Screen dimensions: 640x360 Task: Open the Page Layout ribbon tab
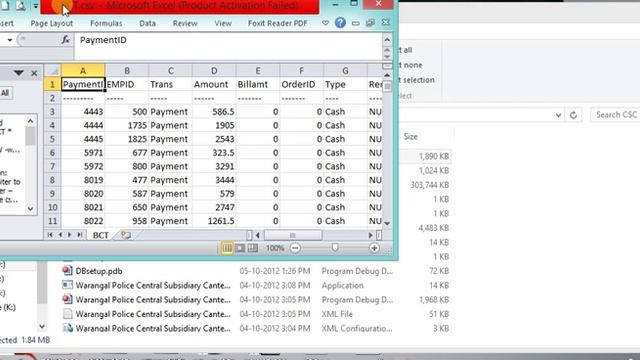(52, 23)
